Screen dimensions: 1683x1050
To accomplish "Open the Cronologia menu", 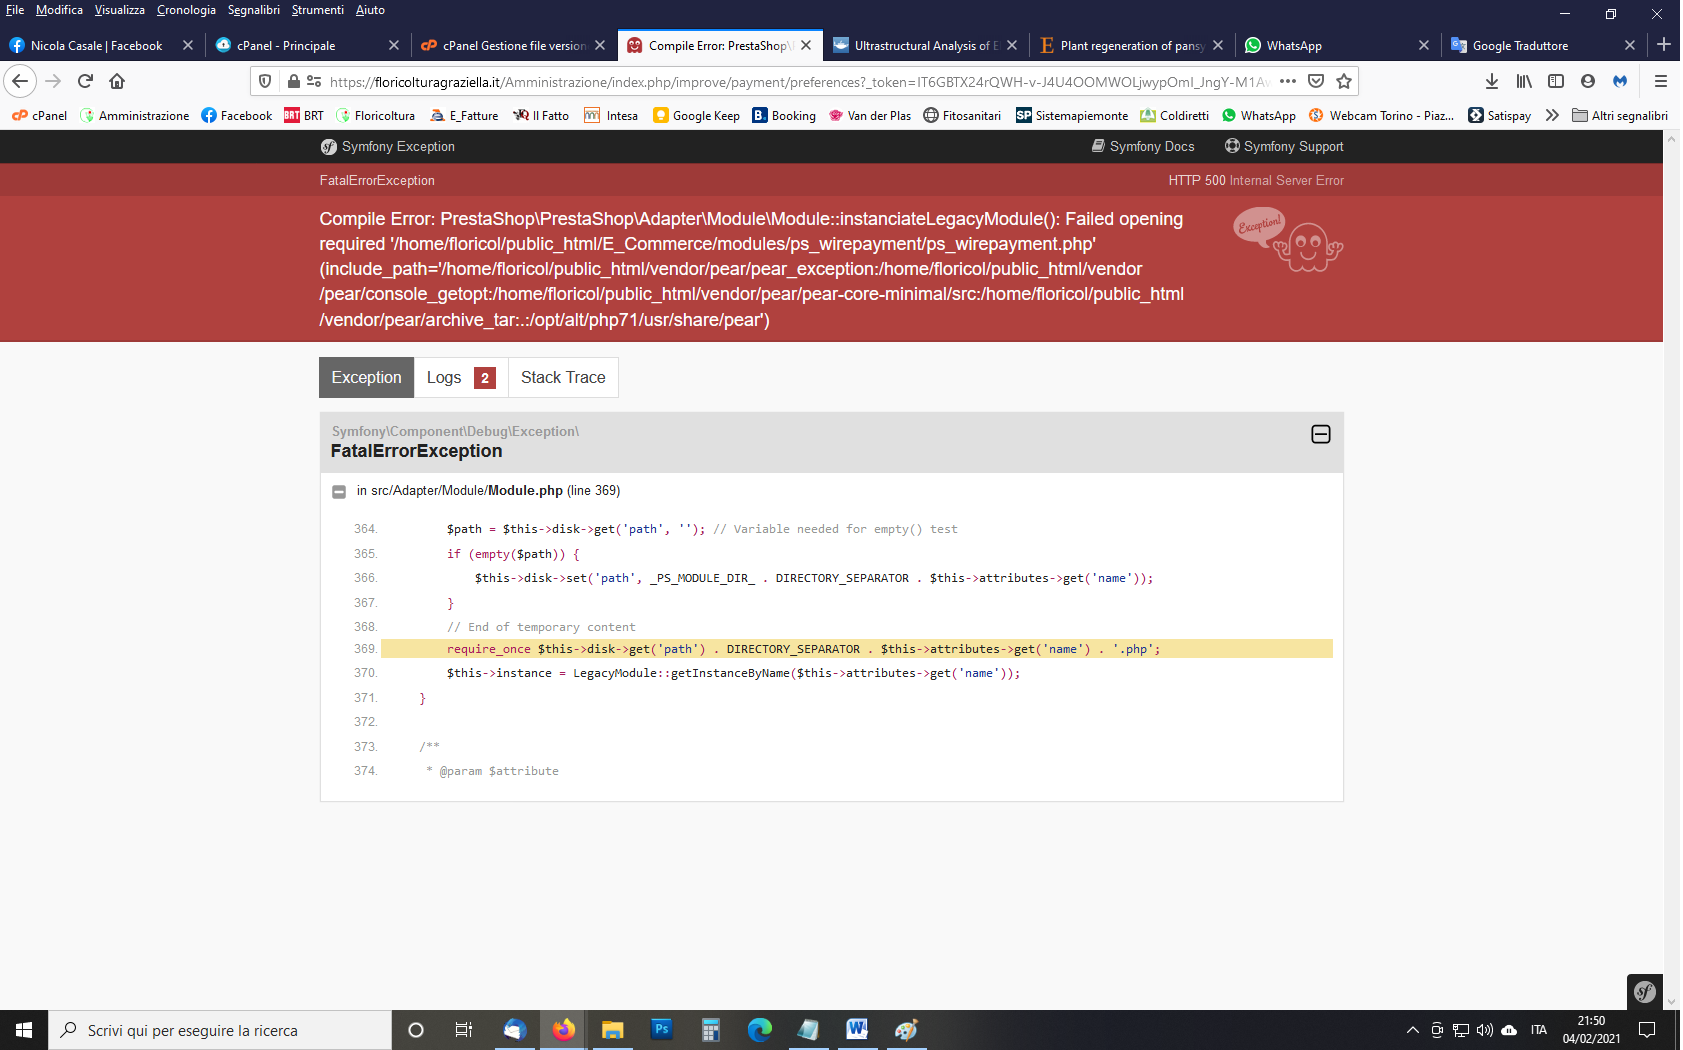I will point(186,10).
